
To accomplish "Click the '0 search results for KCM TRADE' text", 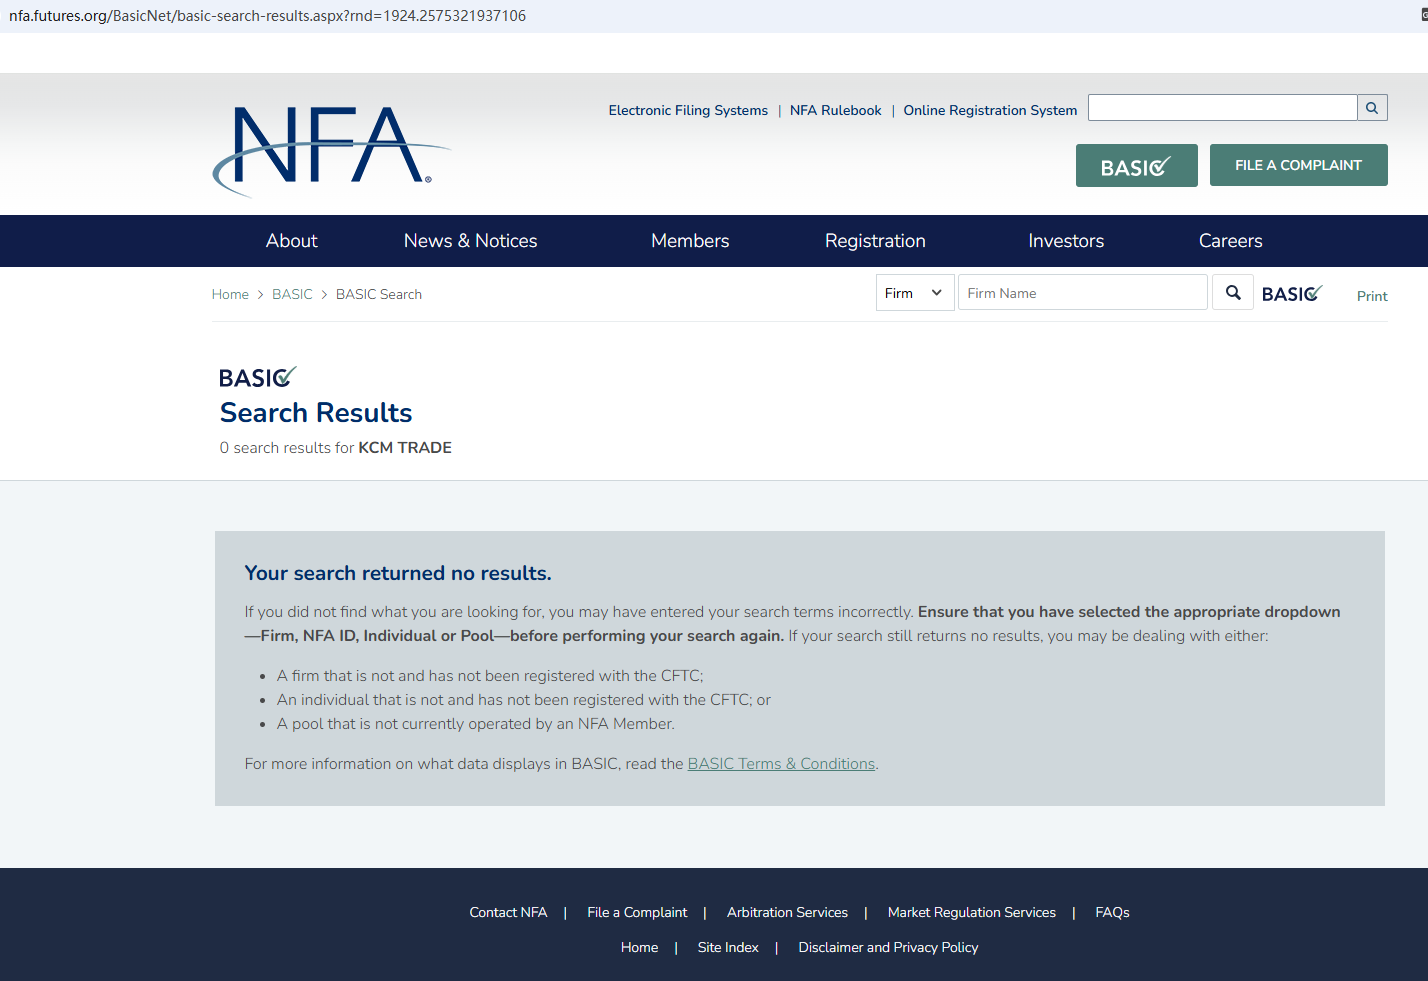I will tap(336, 448).
